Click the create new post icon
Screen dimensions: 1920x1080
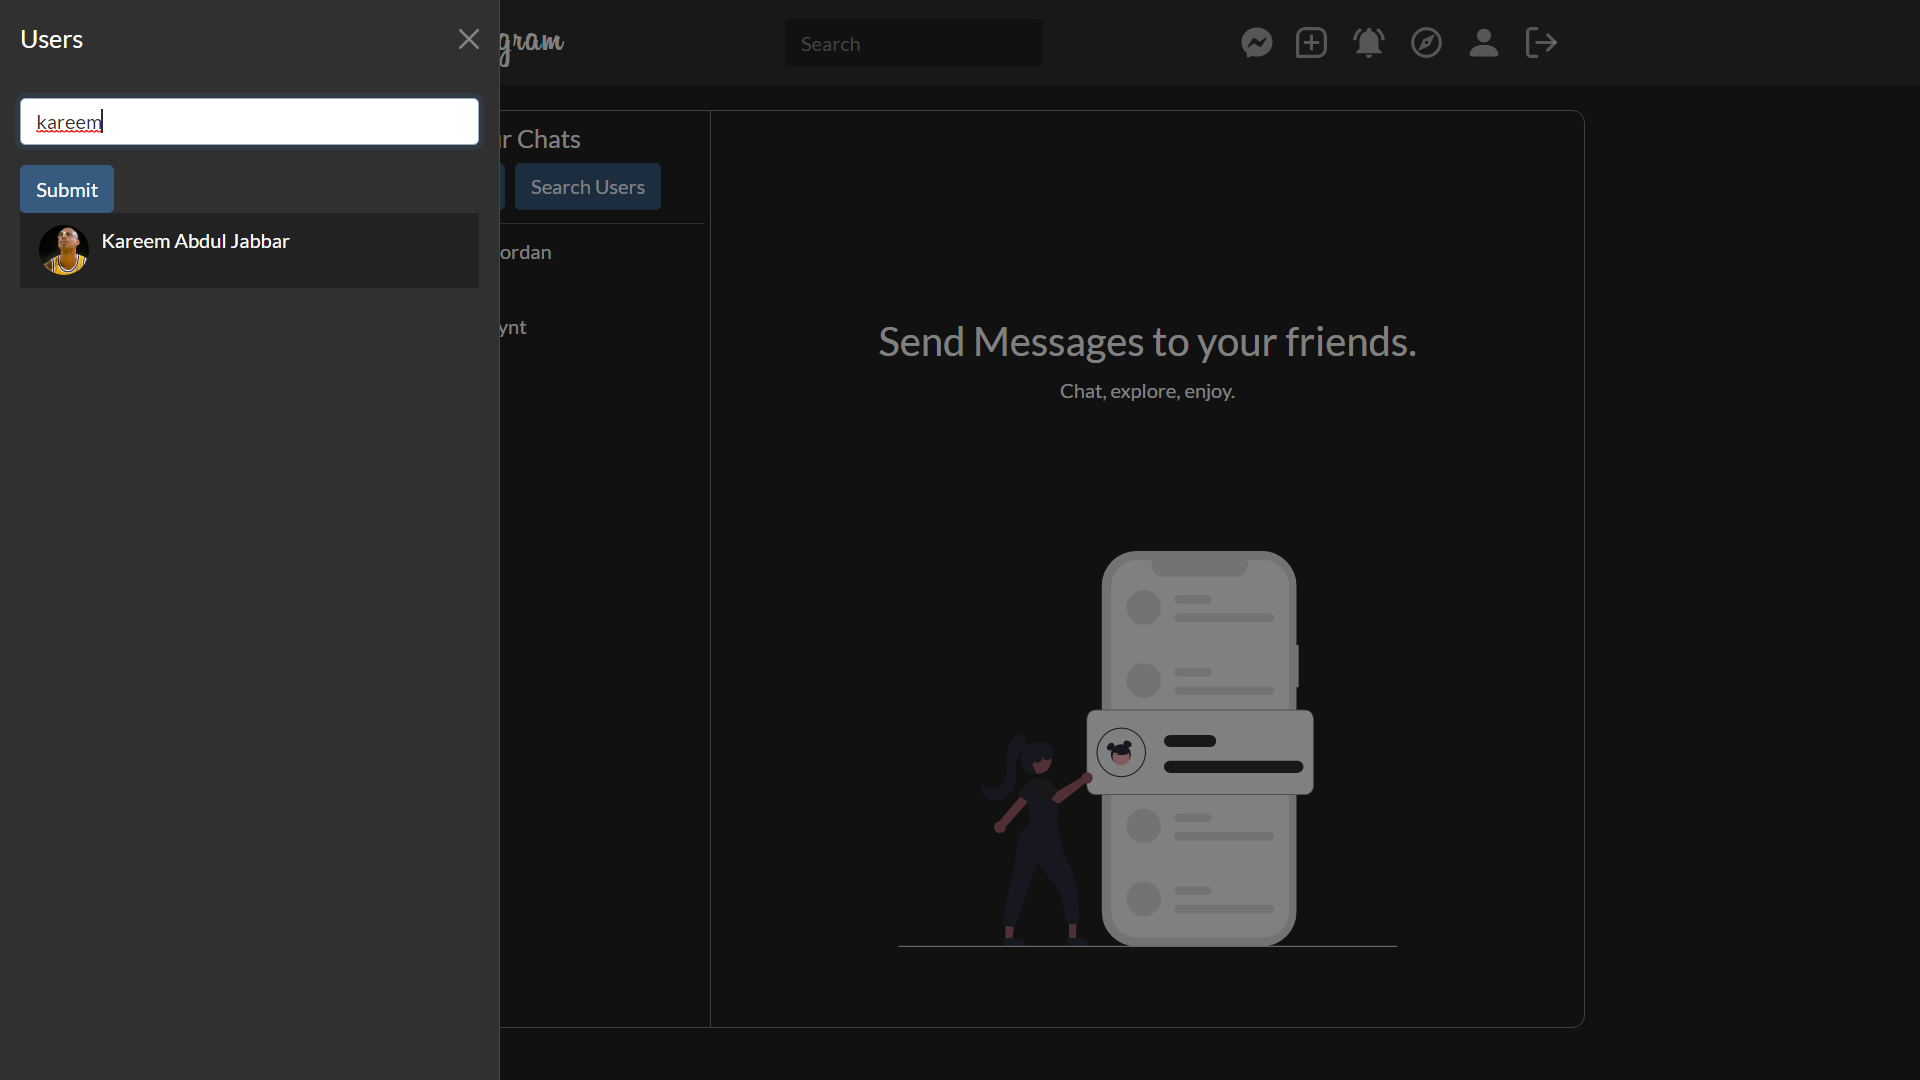click(x=1311, y=43)
